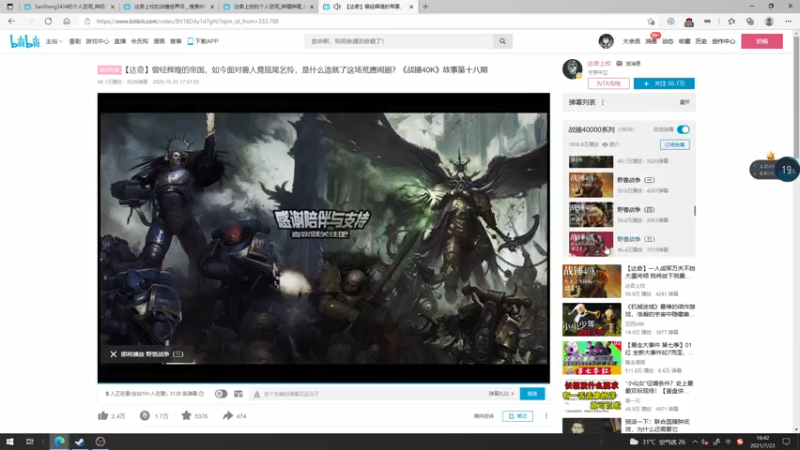800x450 pixels.
Task: Show hidden system tray icons
Action: pos(694,442)
